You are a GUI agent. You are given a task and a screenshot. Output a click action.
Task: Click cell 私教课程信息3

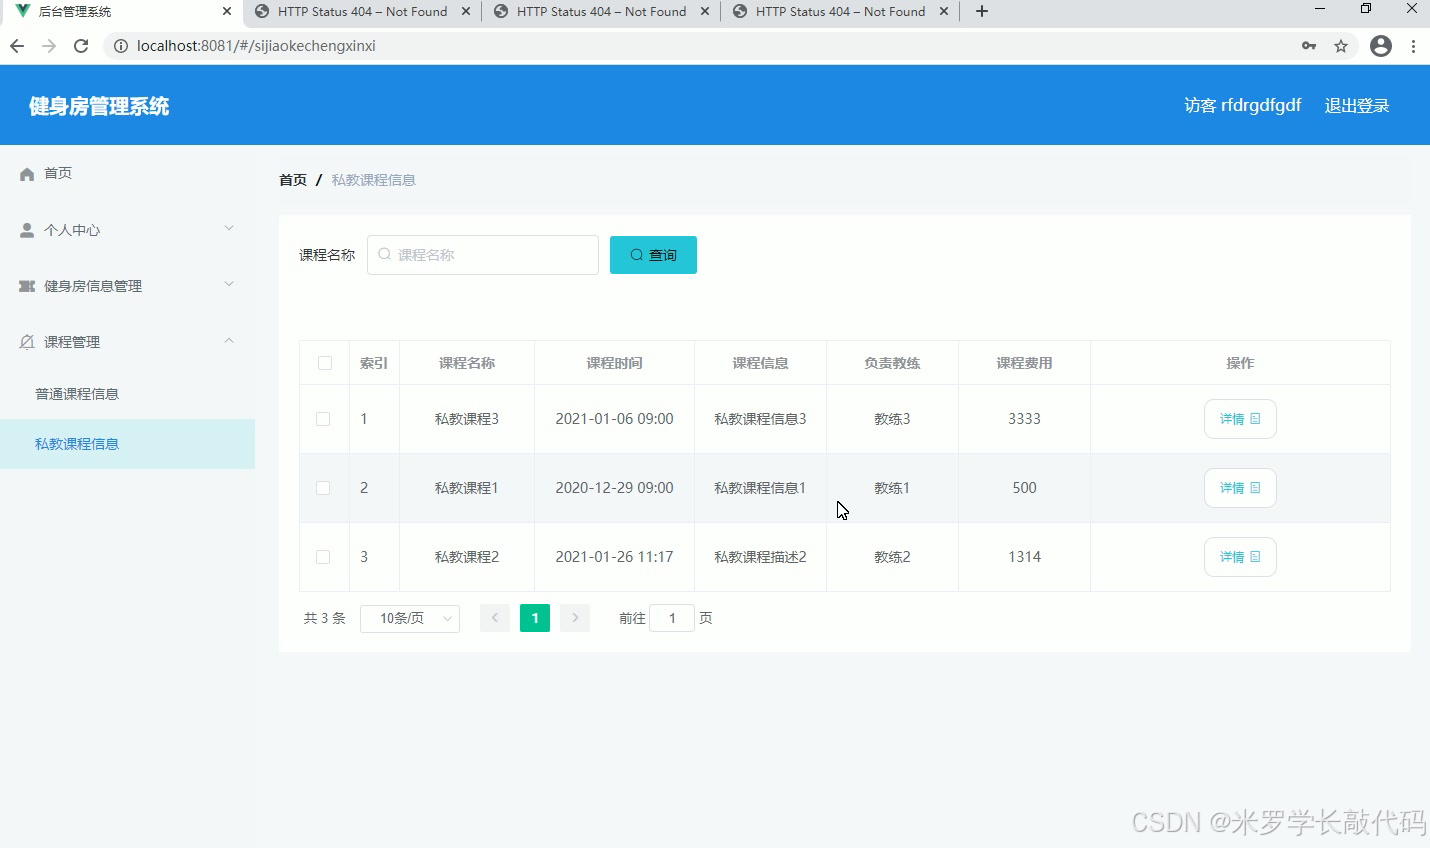[x=760, y=419]
